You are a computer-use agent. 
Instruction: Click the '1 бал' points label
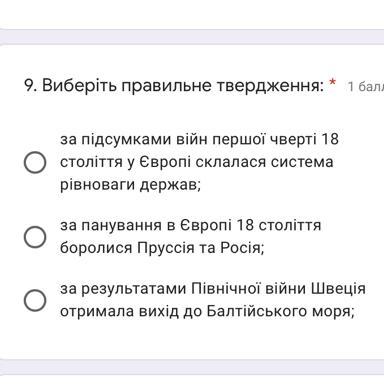[x=366, y=87]
